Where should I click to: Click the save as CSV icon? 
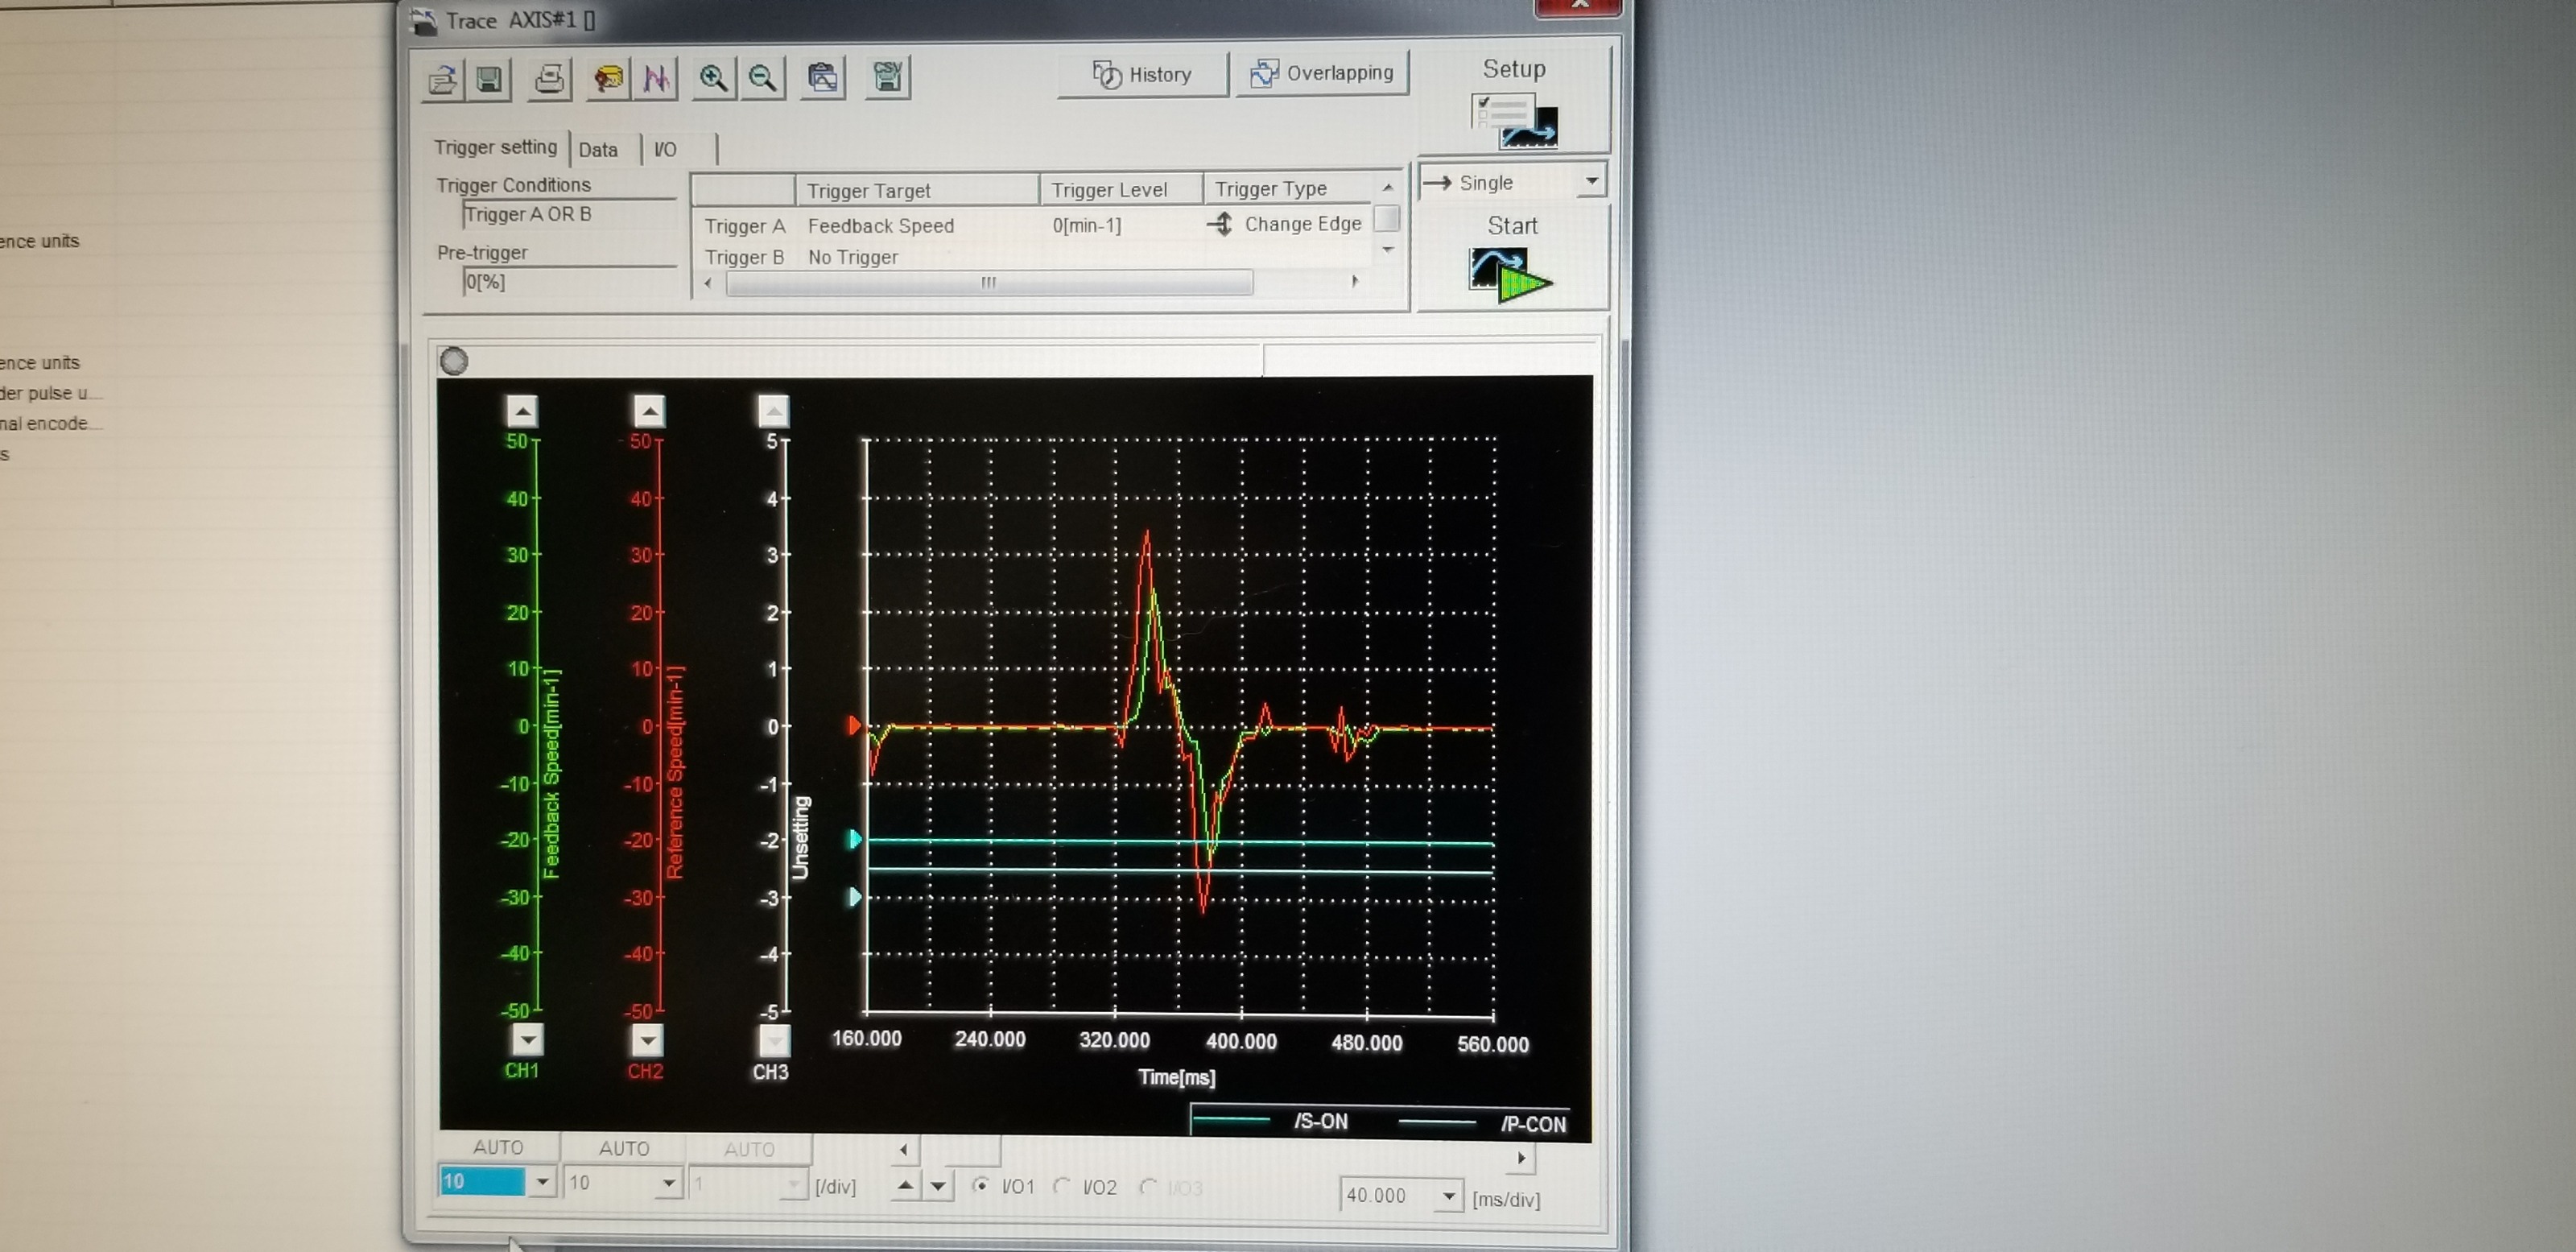click(x=888, y=77)
